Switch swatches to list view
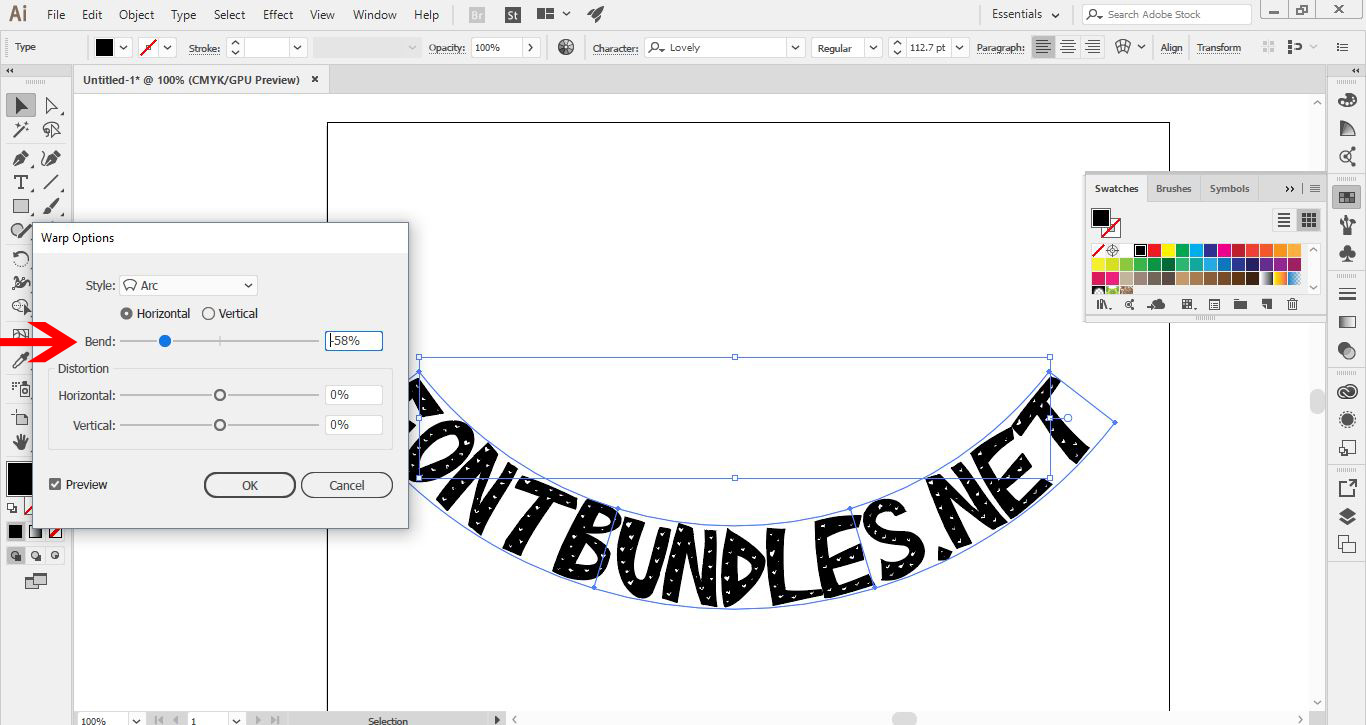Viewport: 1366px width, 725px height. coord(1284,220)
